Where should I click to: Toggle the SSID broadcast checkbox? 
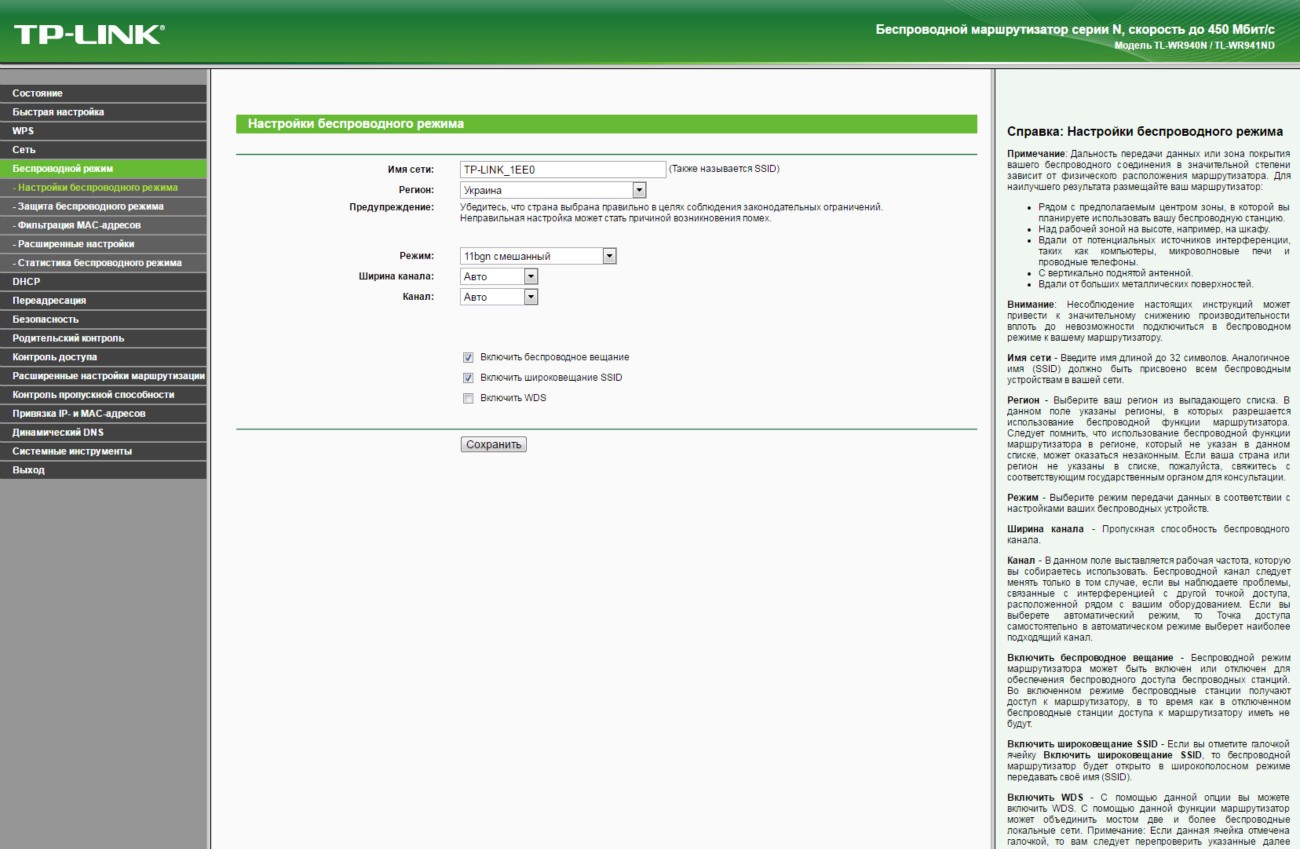coord(468,378)
